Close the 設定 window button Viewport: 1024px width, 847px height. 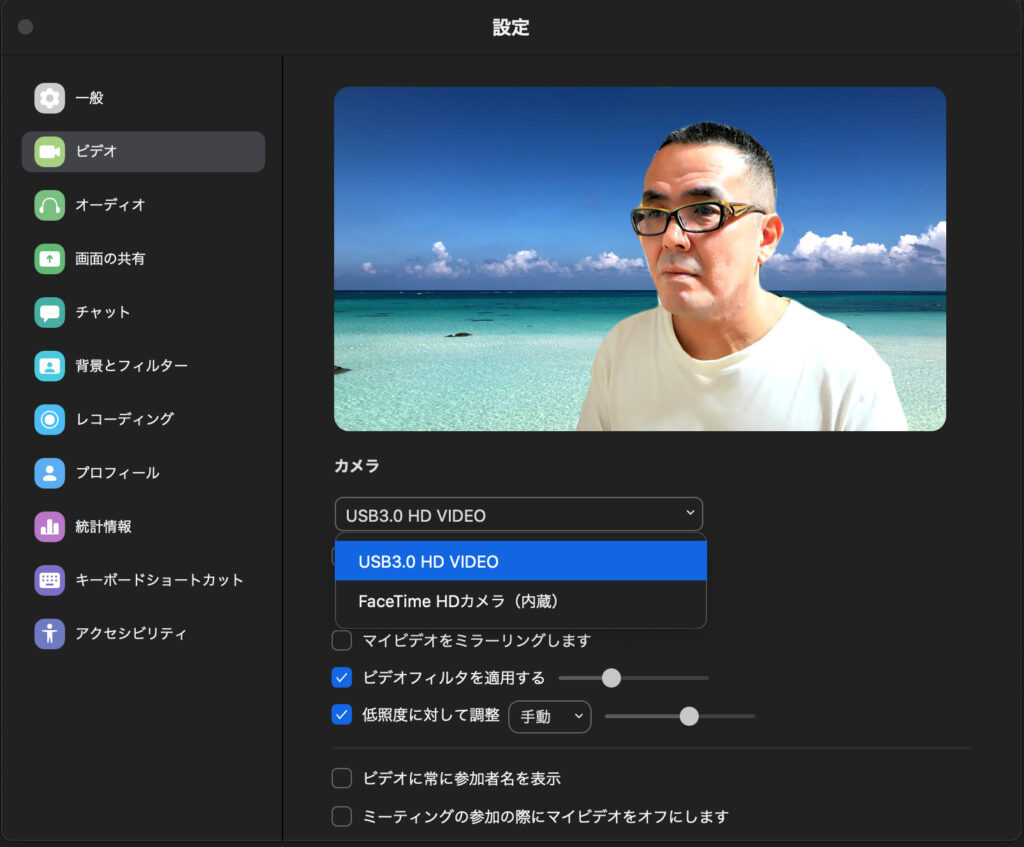(x=25, y=27)
